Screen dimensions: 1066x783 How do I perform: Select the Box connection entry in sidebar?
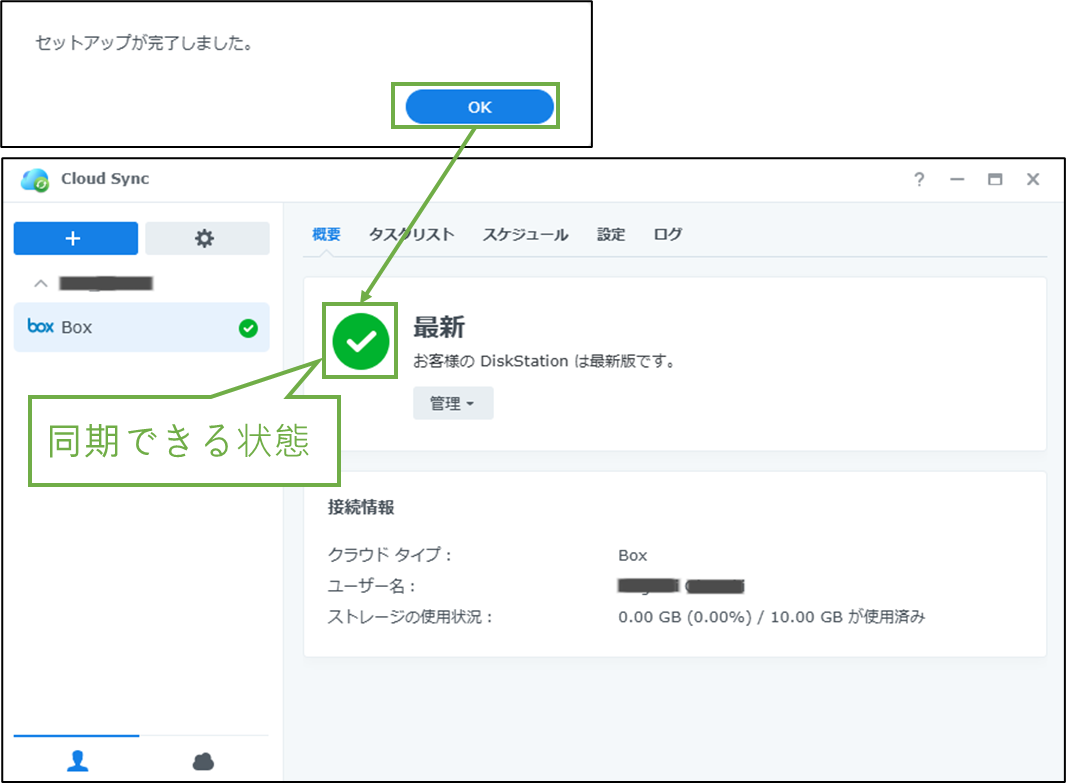pyautogui.click(x=140, y=327)
